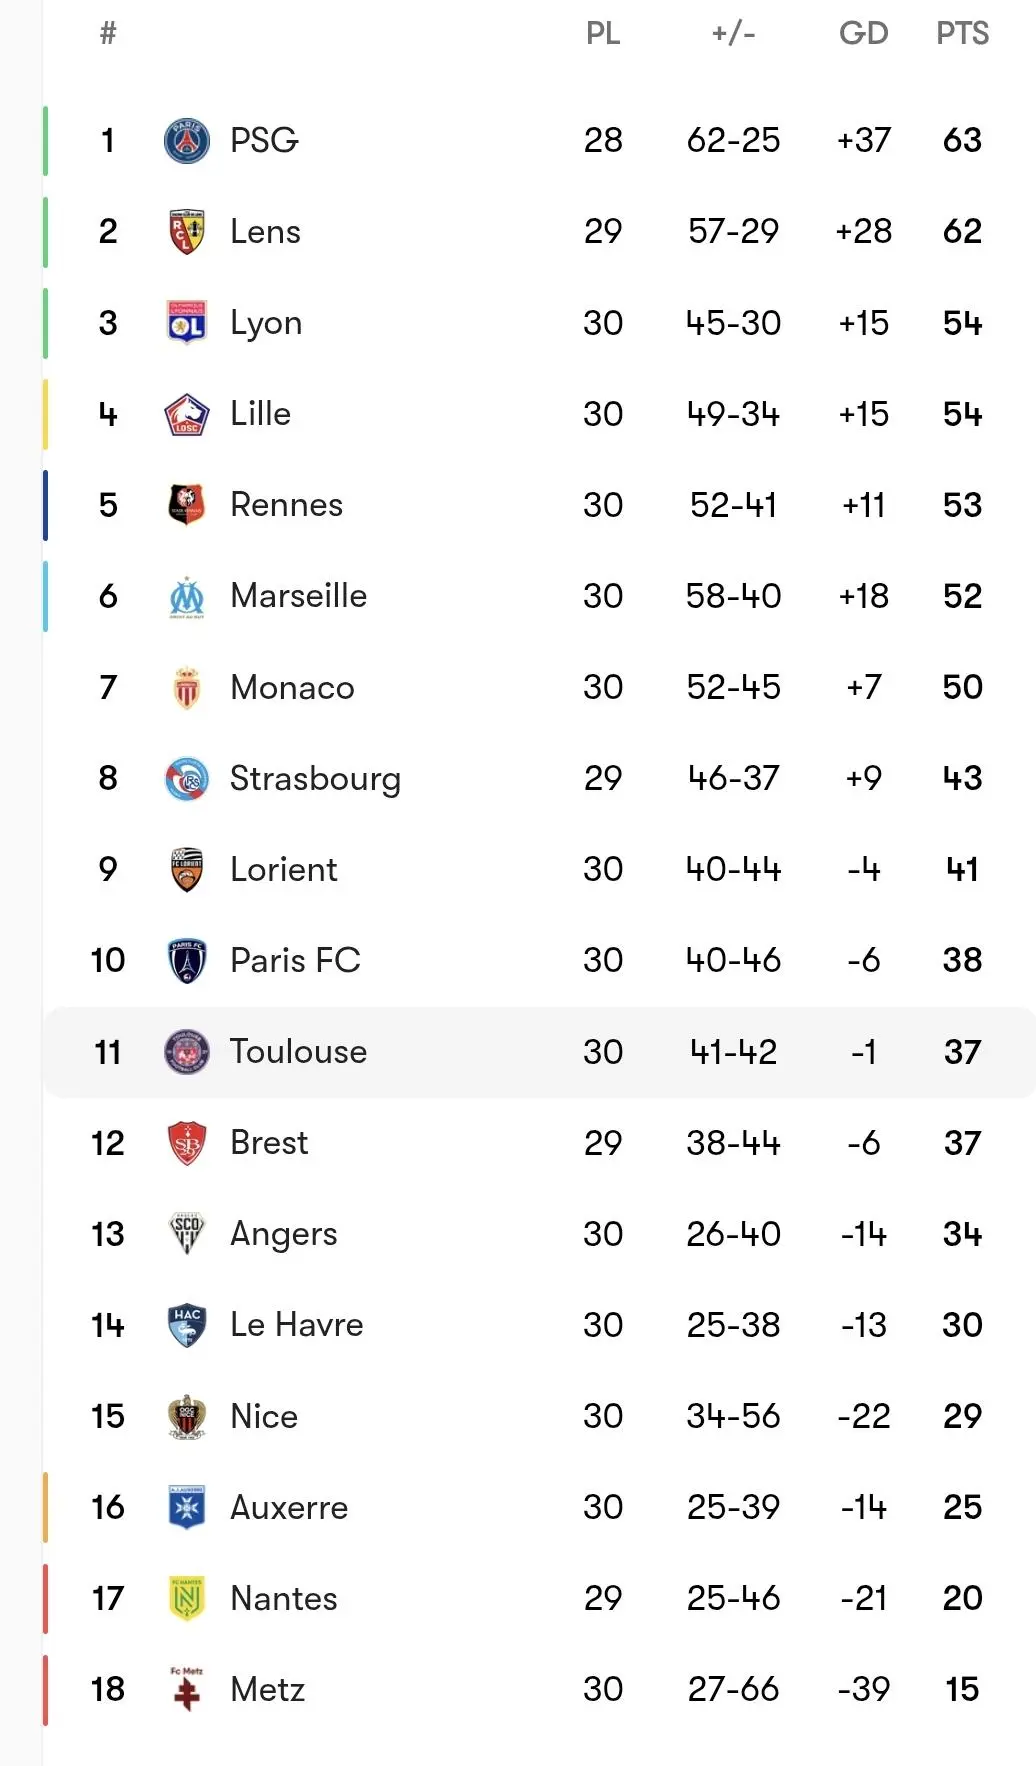Sort standings by GD column header
1036x1766 pixels.
[863, 34]
